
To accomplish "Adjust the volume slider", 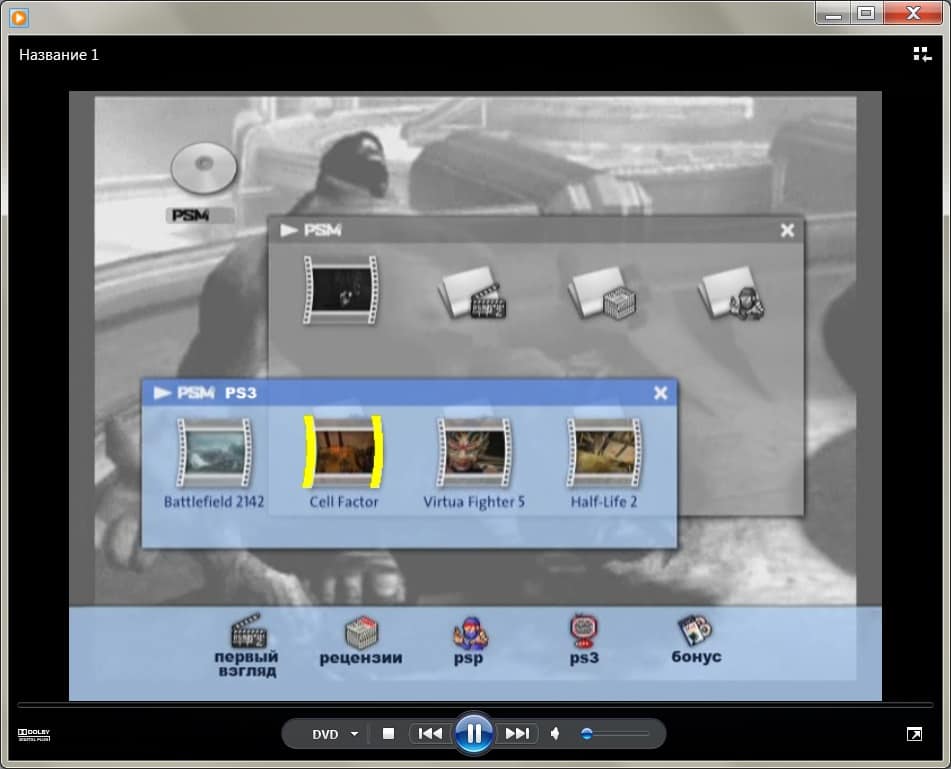I will tap(614, 734).
